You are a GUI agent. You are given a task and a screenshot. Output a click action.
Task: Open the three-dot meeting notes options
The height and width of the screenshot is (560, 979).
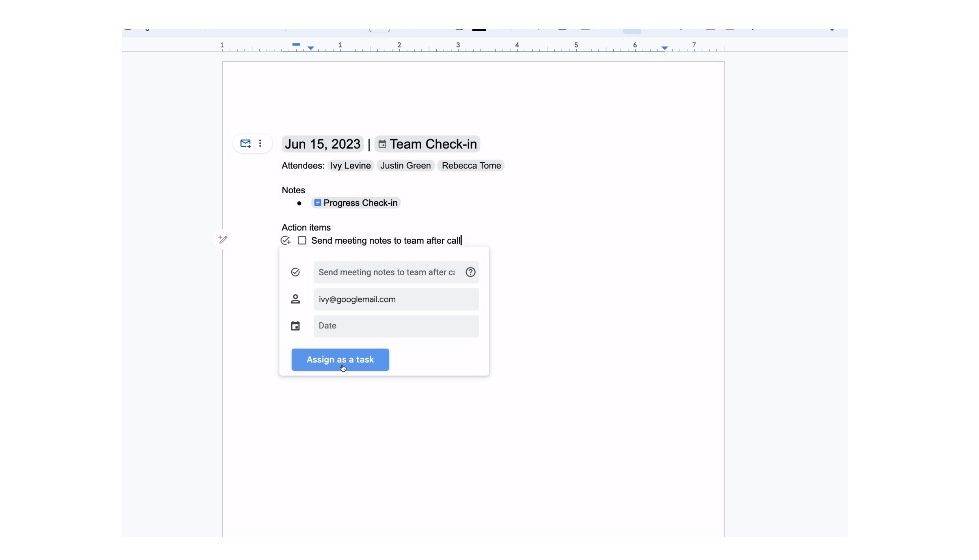pos(260,144)
